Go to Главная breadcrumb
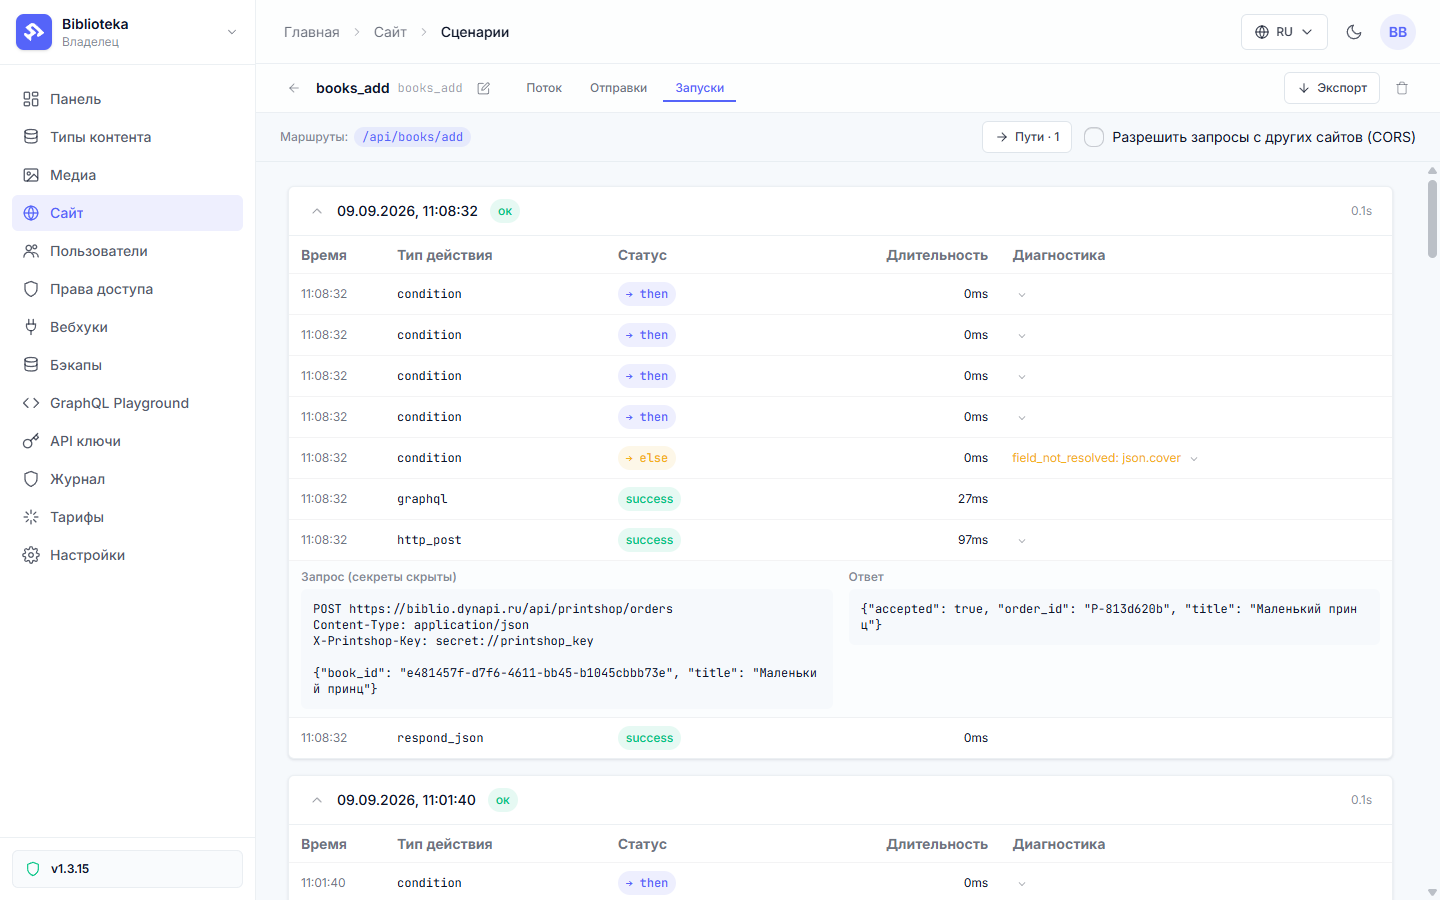 [x=312, y=32]
